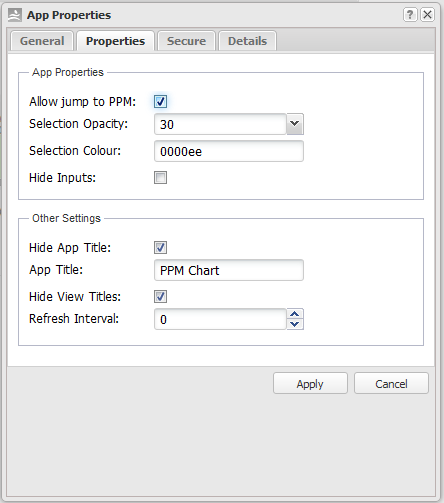Uncheck Allow jump to PPM checkbox

click(x=160, y=101)
